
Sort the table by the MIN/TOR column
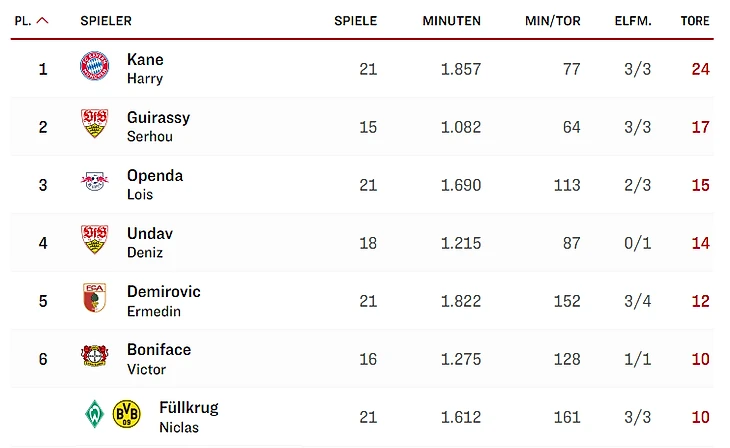click(552, 21)
